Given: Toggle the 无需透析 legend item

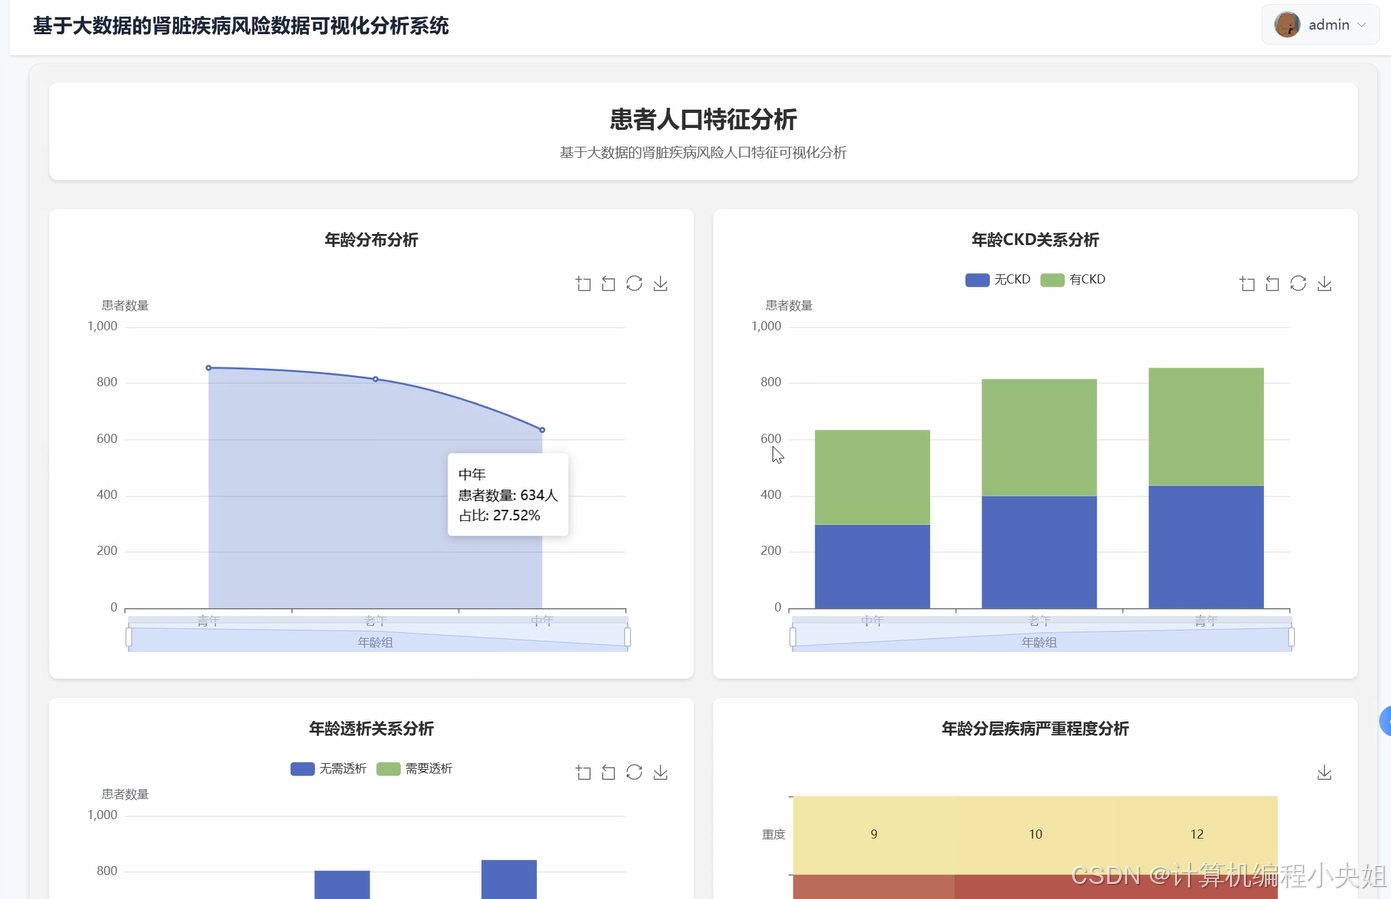Looking at the screenshot, I should 329,768.
